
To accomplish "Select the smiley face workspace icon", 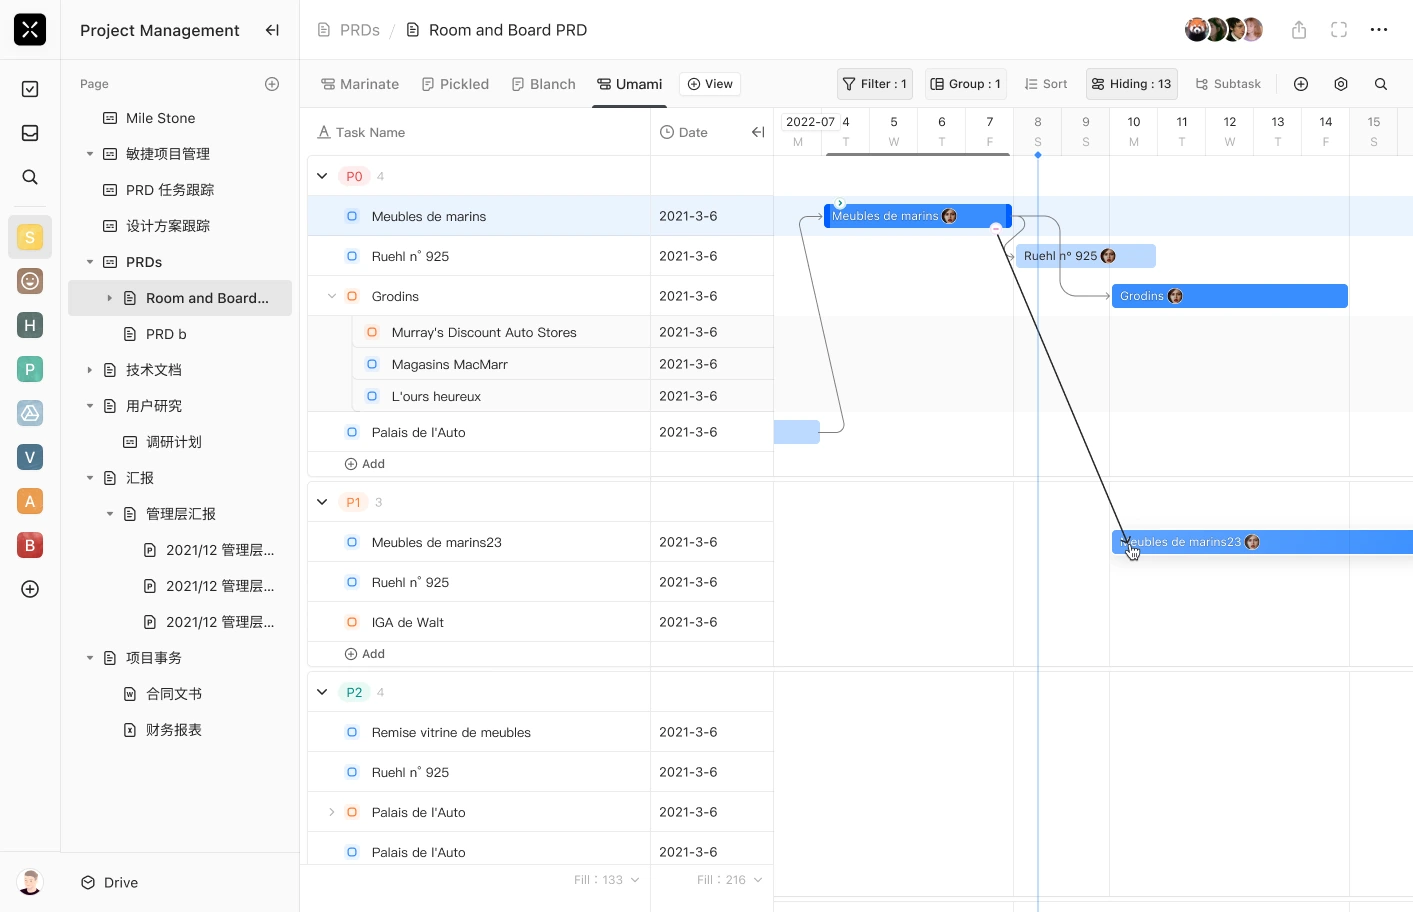I will 30,281.
